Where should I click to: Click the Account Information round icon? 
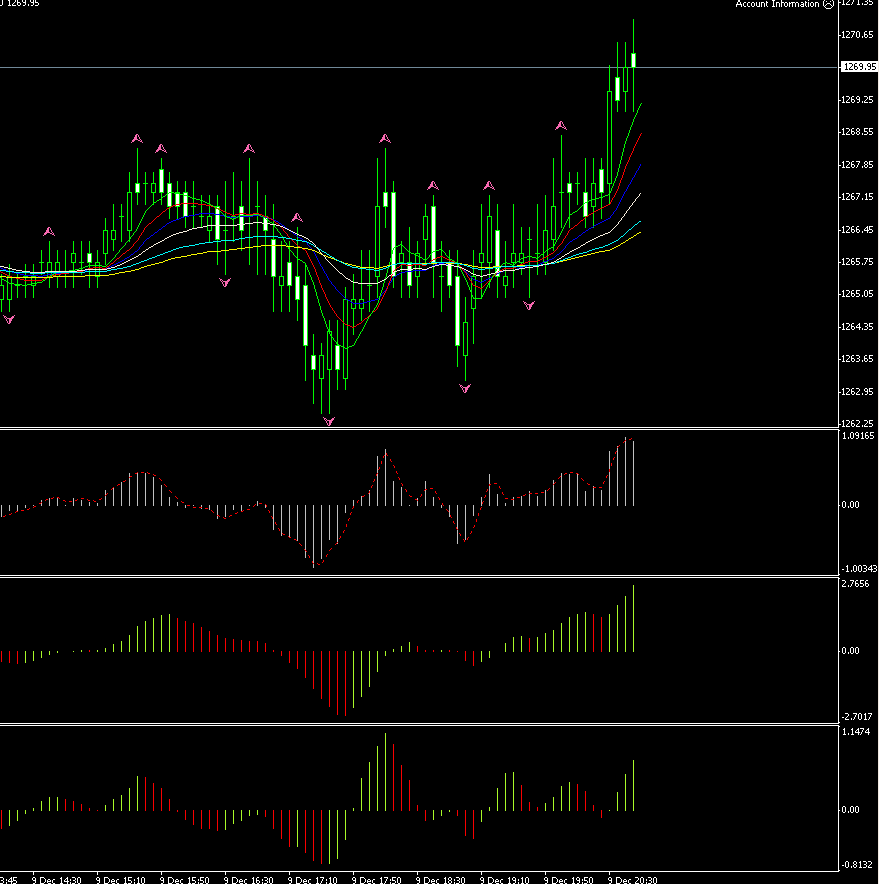(x=828, y=4)
